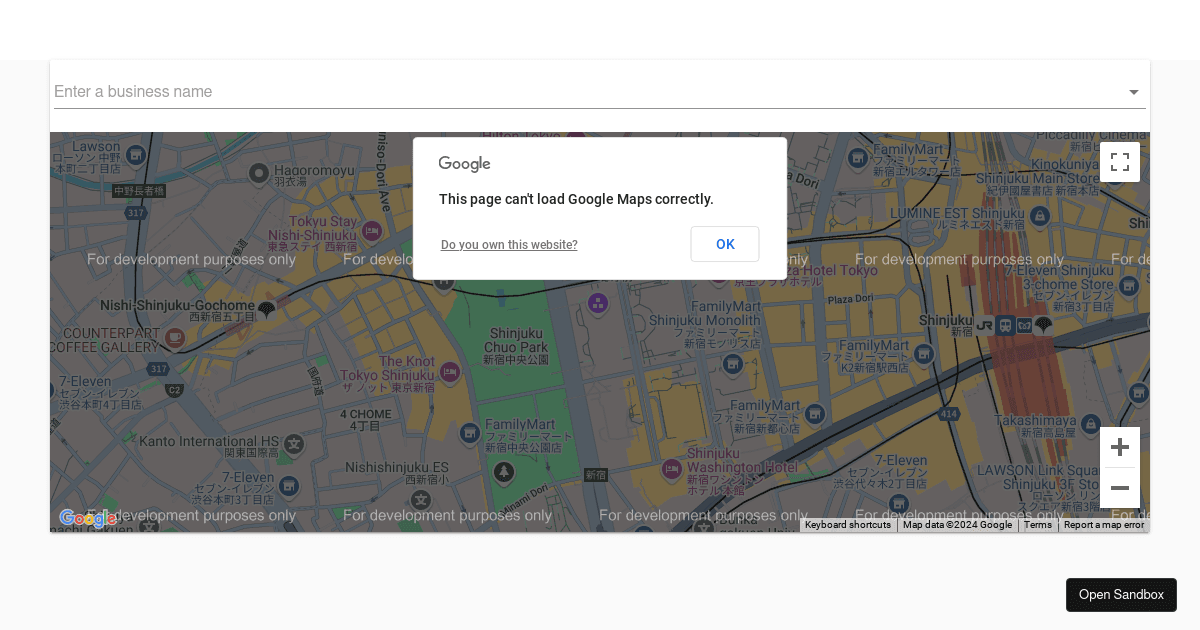The height and width of the screenshot is (630, 1200).
Task: Open the Keyboard shortcuts panel
Action: pyautogui.click(x=847, y=525)
